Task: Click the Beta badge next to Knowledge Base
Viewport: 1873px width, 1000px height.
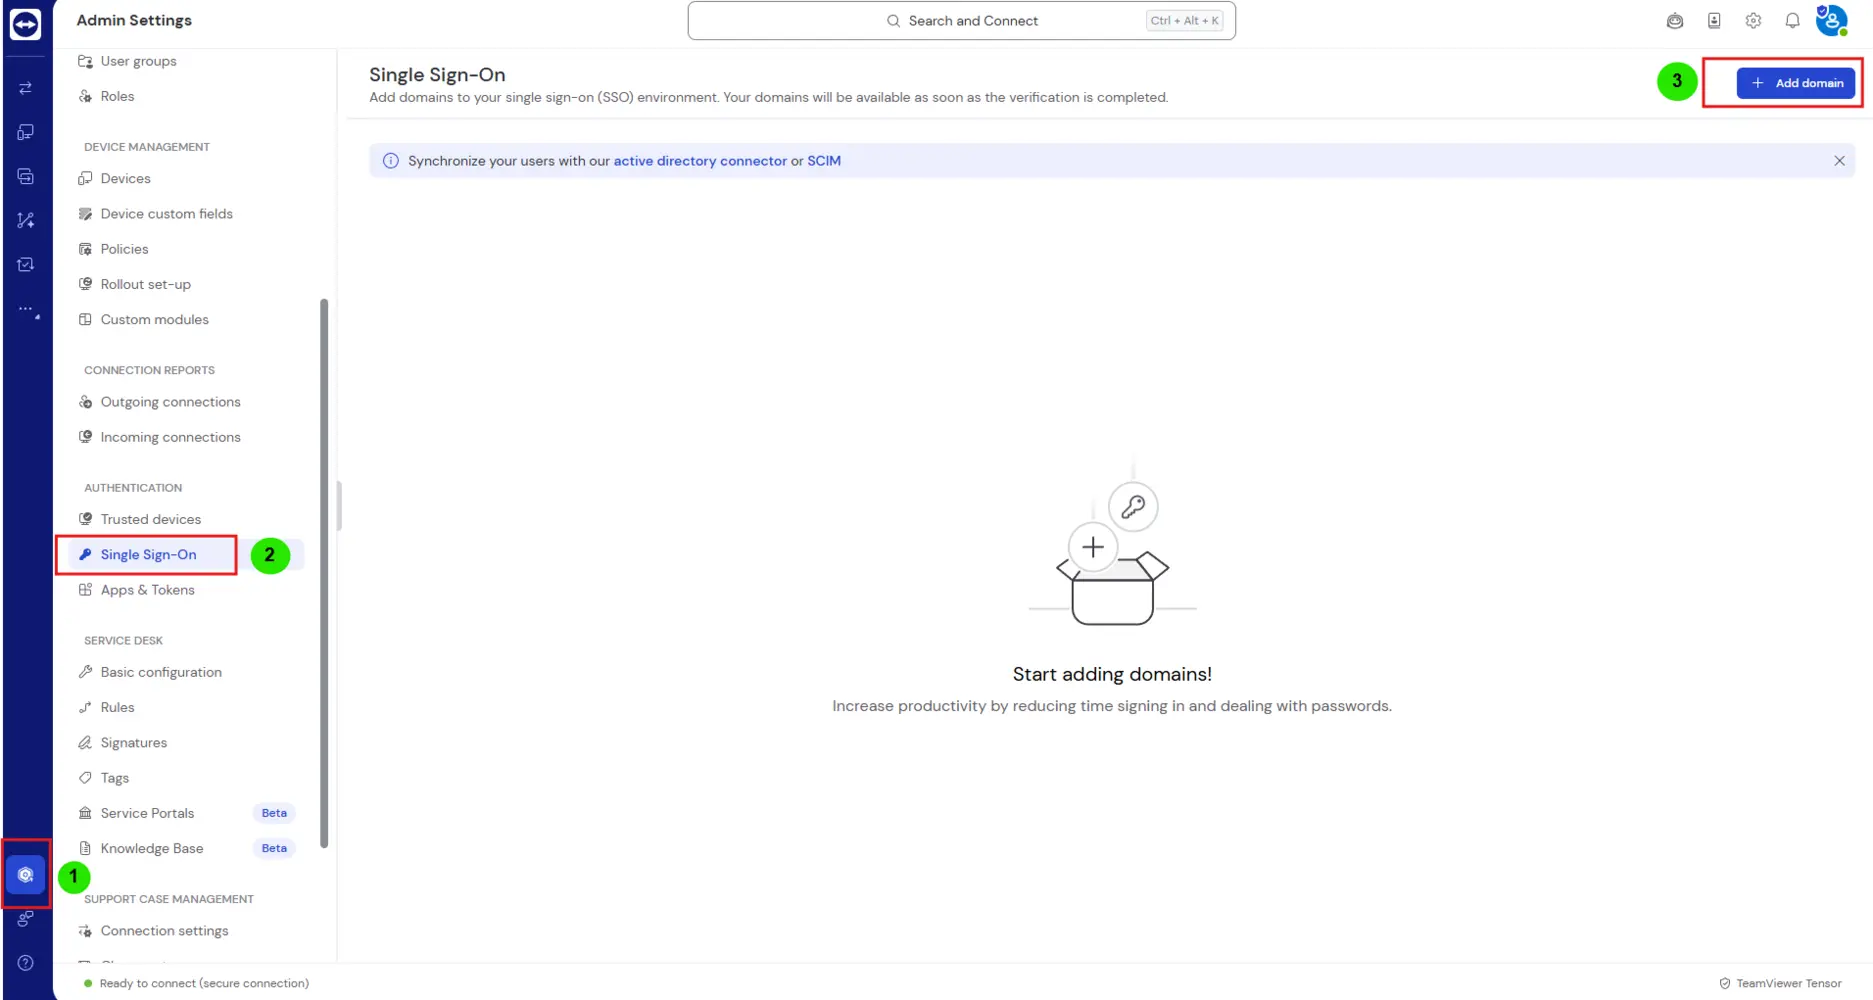Action: pyautogui.click(x=274, y=848)
